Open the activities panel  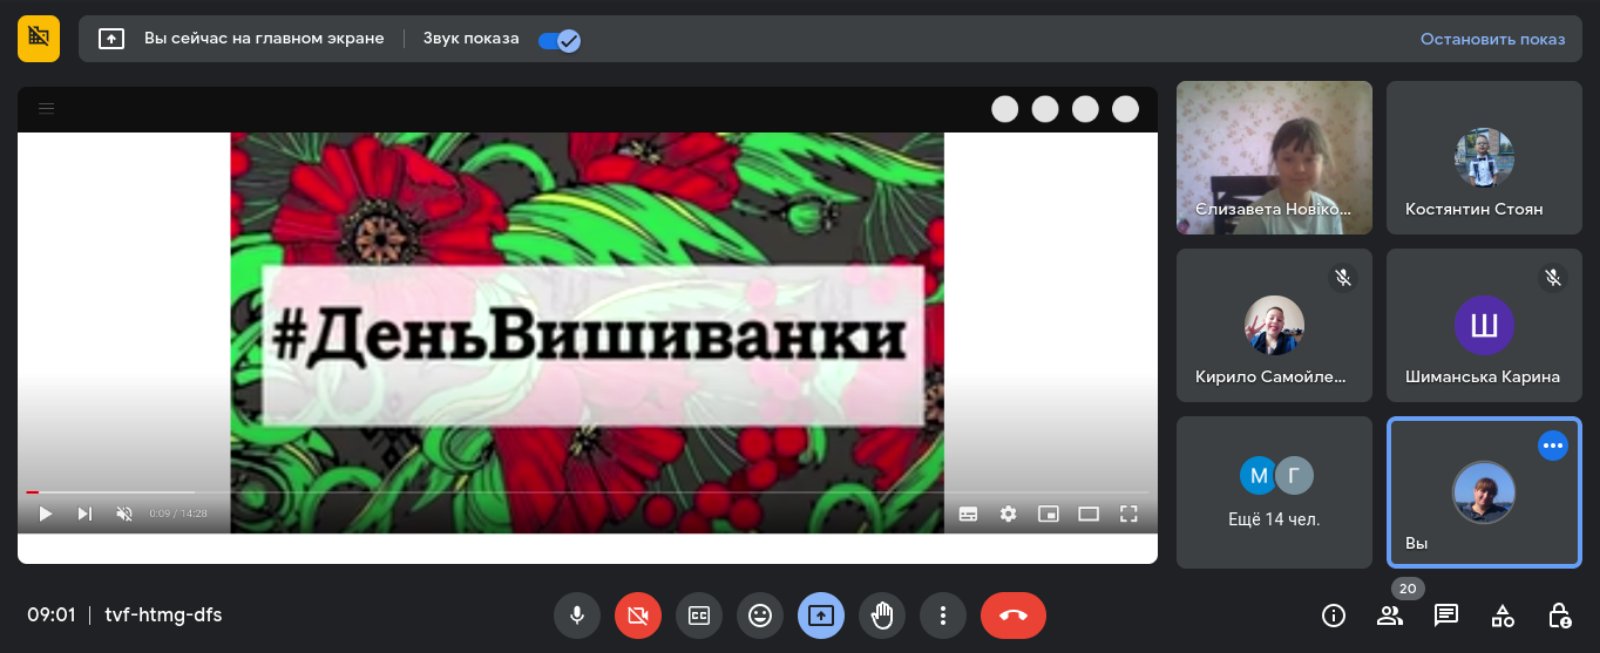(x=1502, y=616)
